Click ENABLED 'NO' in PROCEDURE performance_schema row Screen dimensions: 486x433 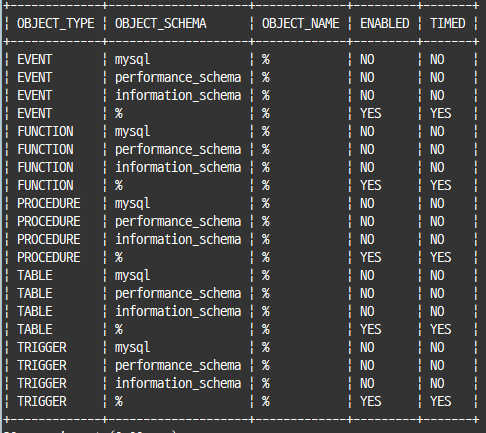click(367, 222)
